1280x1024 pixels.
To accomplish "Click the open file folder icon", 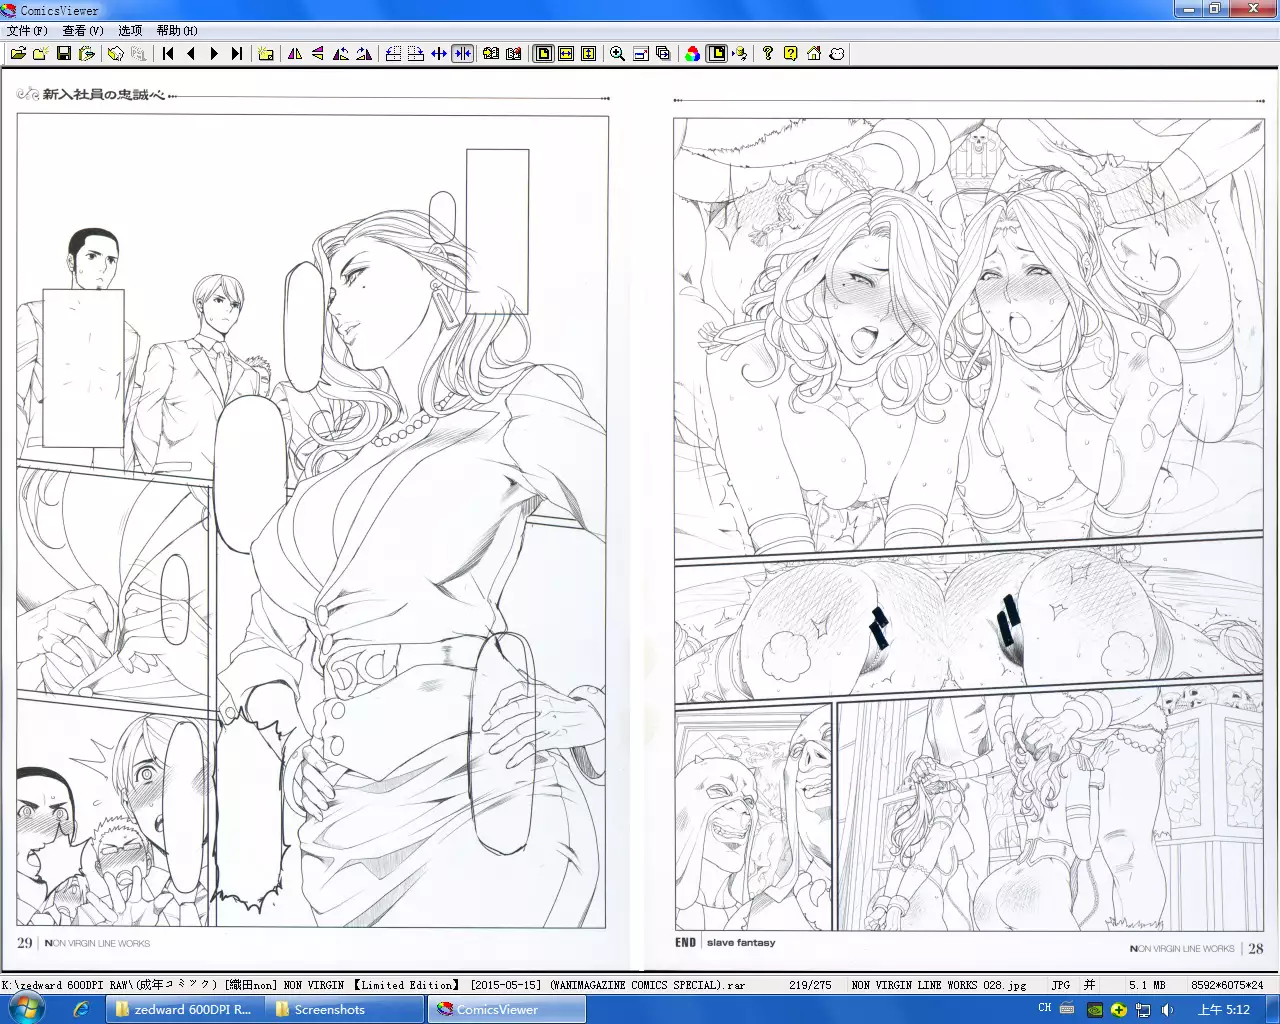I will tap(18, 54).
